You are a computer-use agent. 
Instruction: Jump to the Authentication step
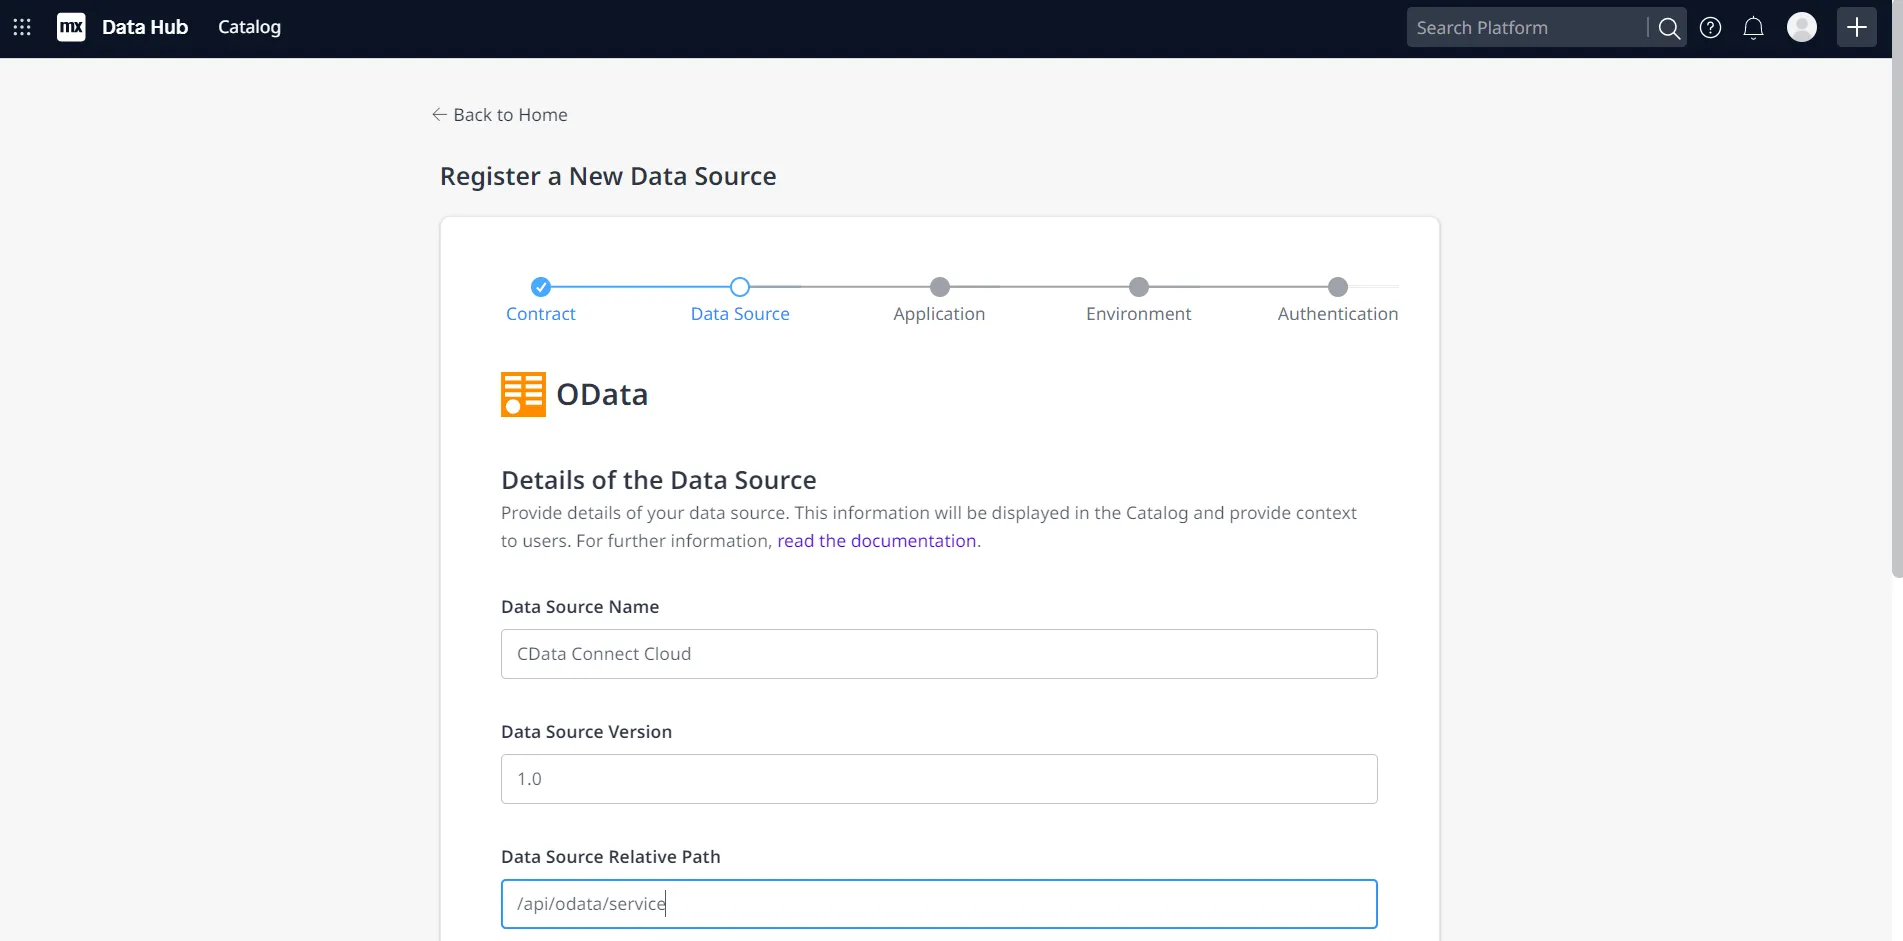pos(1337,287)
